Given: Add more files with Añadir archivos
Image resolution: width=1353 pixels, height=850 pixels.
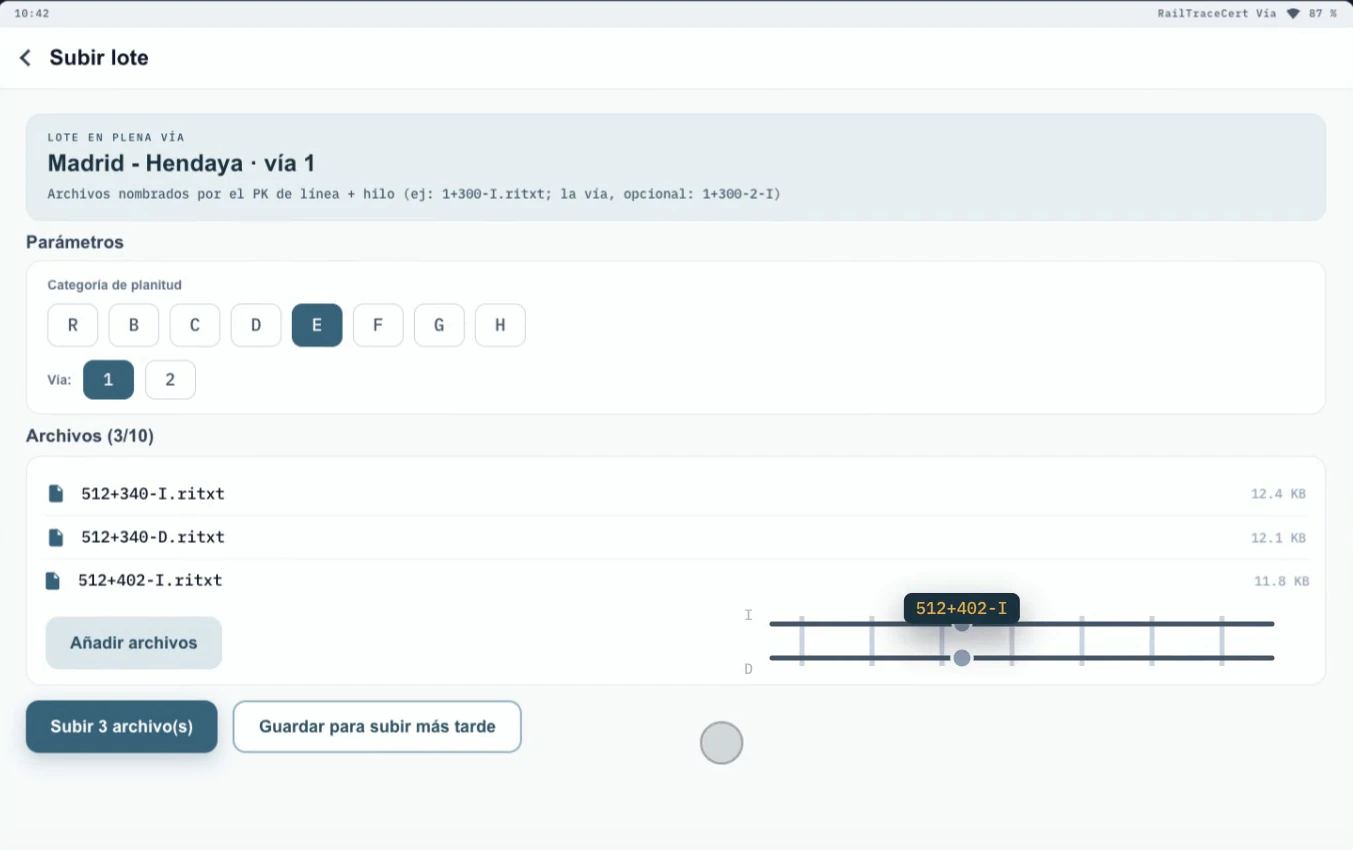Looking at the screenshot, I should (x=134, y=643).
